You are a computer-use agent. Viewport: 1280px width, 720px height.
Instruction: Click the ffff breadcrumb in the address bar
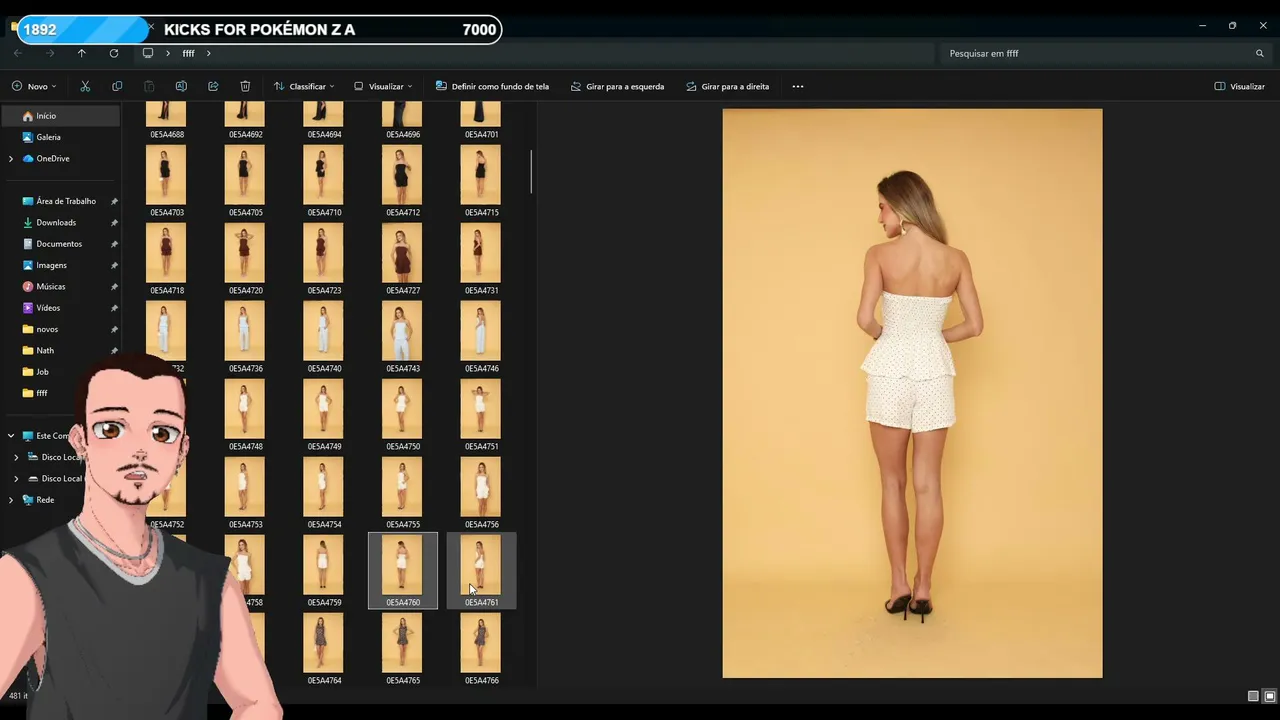[x=188, y=53]
